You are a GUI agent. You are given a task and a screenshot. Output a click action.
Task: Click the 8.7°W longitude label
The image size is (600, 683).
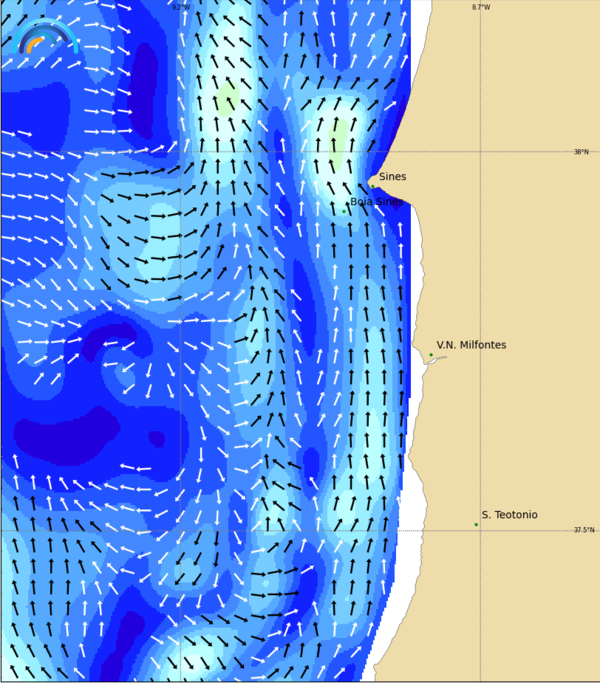481,7
